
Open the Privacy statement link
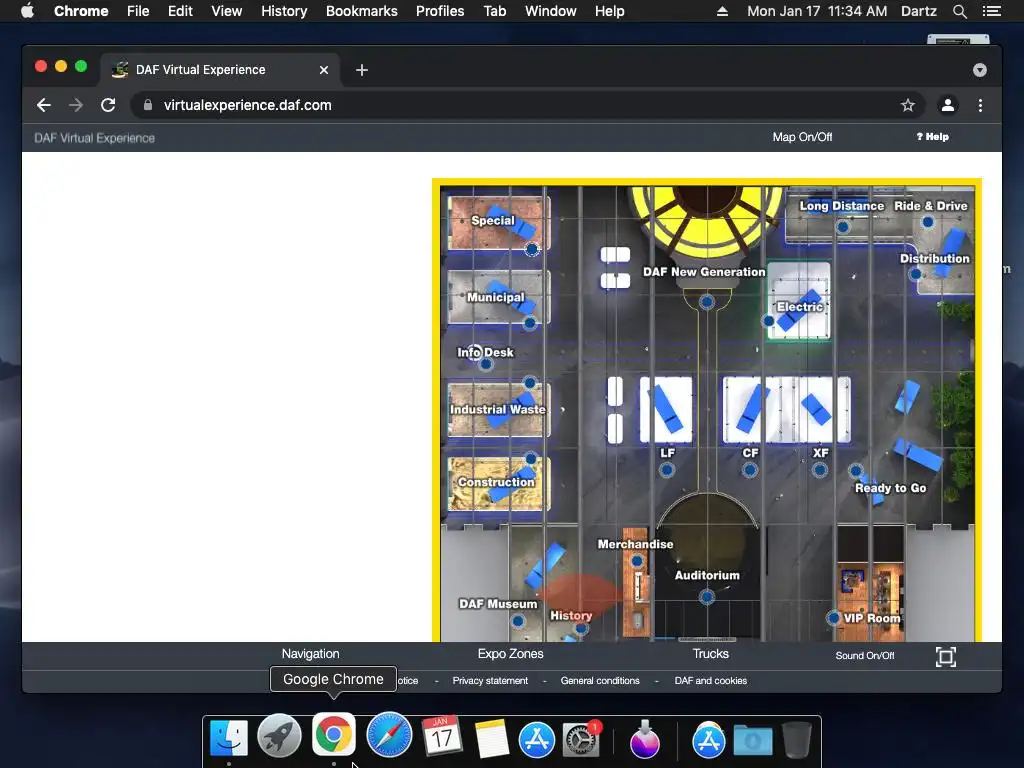[490, 680]
